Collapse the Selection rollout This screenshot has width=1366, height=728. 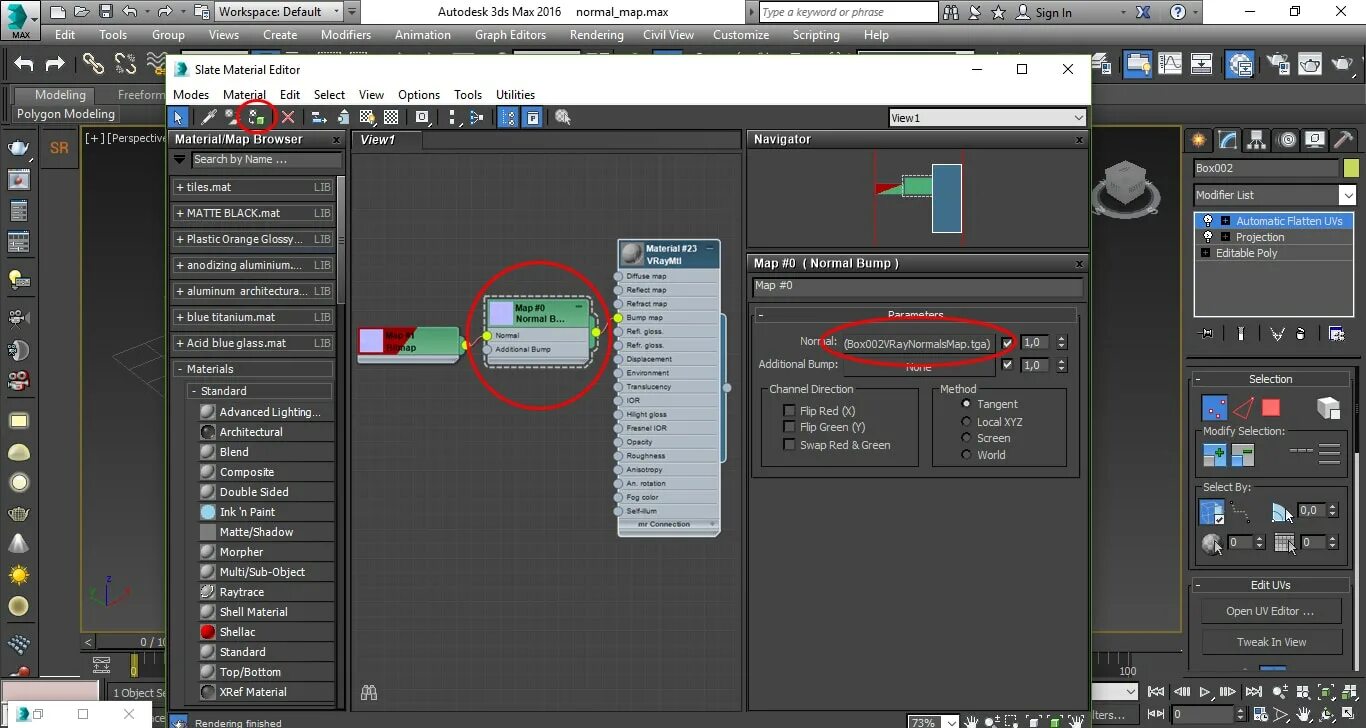1198,380
